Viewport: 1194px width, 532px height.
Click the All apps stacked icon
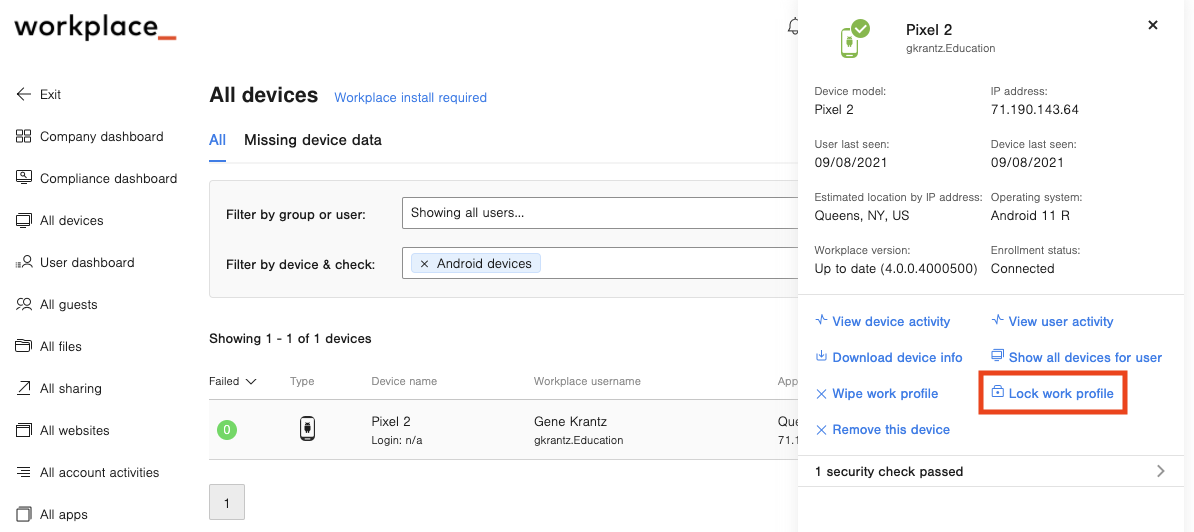point(24,514)
